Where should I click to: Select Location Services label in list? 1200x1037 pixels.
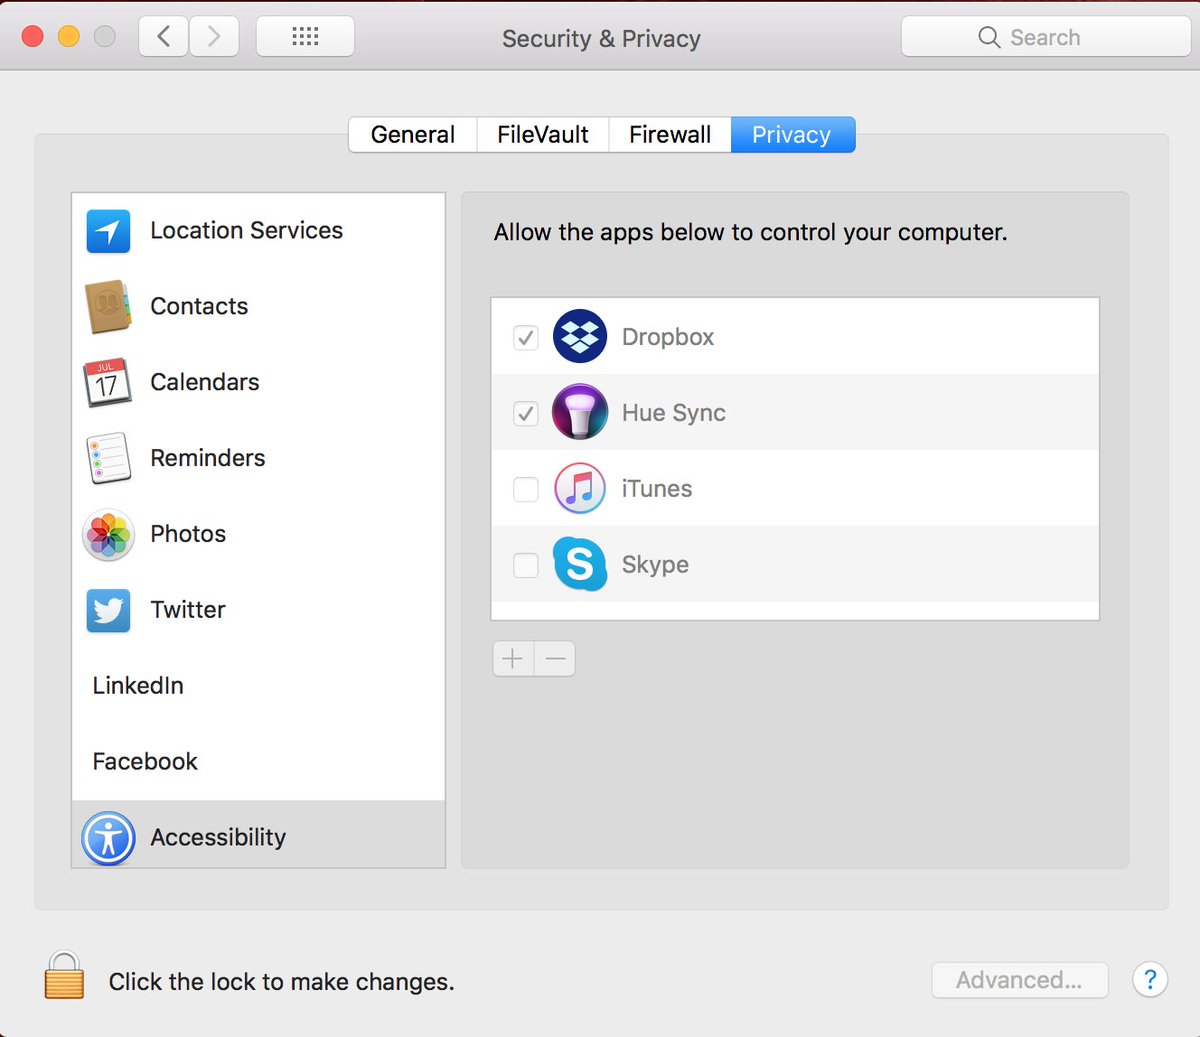click(247, 230)
